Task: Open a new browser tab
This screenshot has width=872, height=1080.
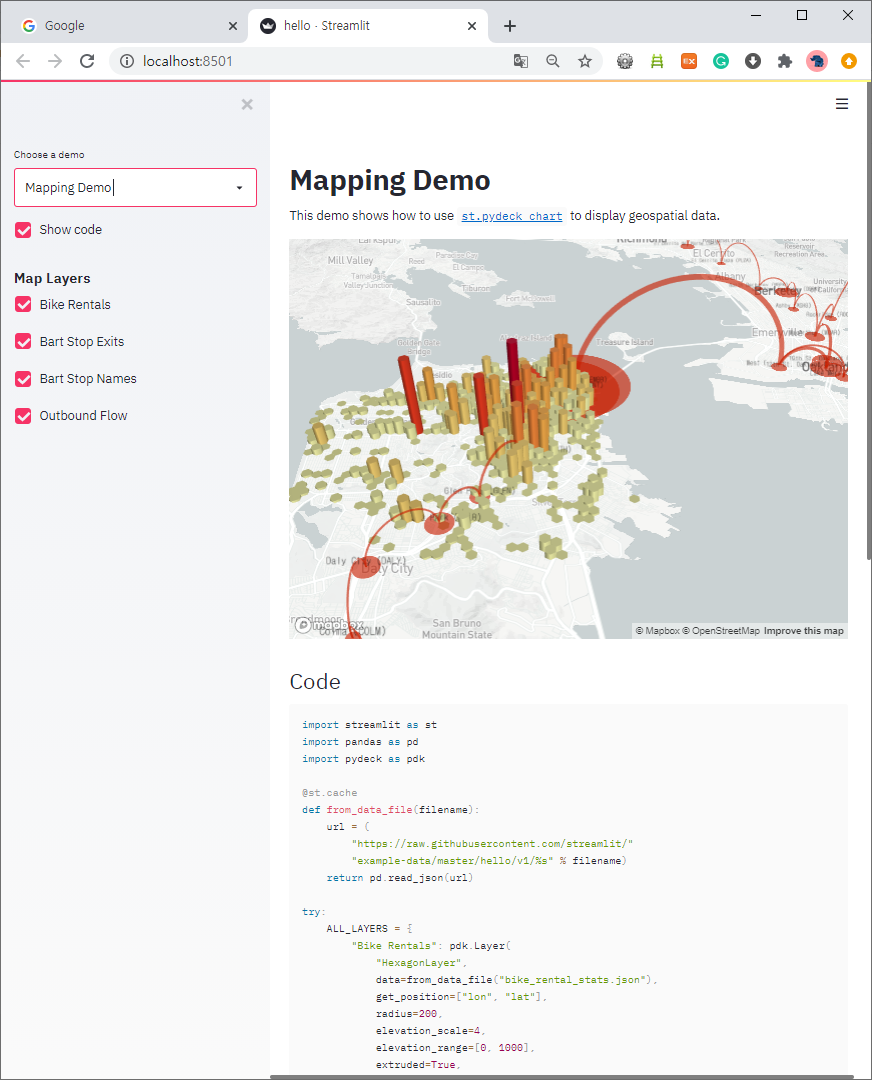Action: (x=510, y=26)
